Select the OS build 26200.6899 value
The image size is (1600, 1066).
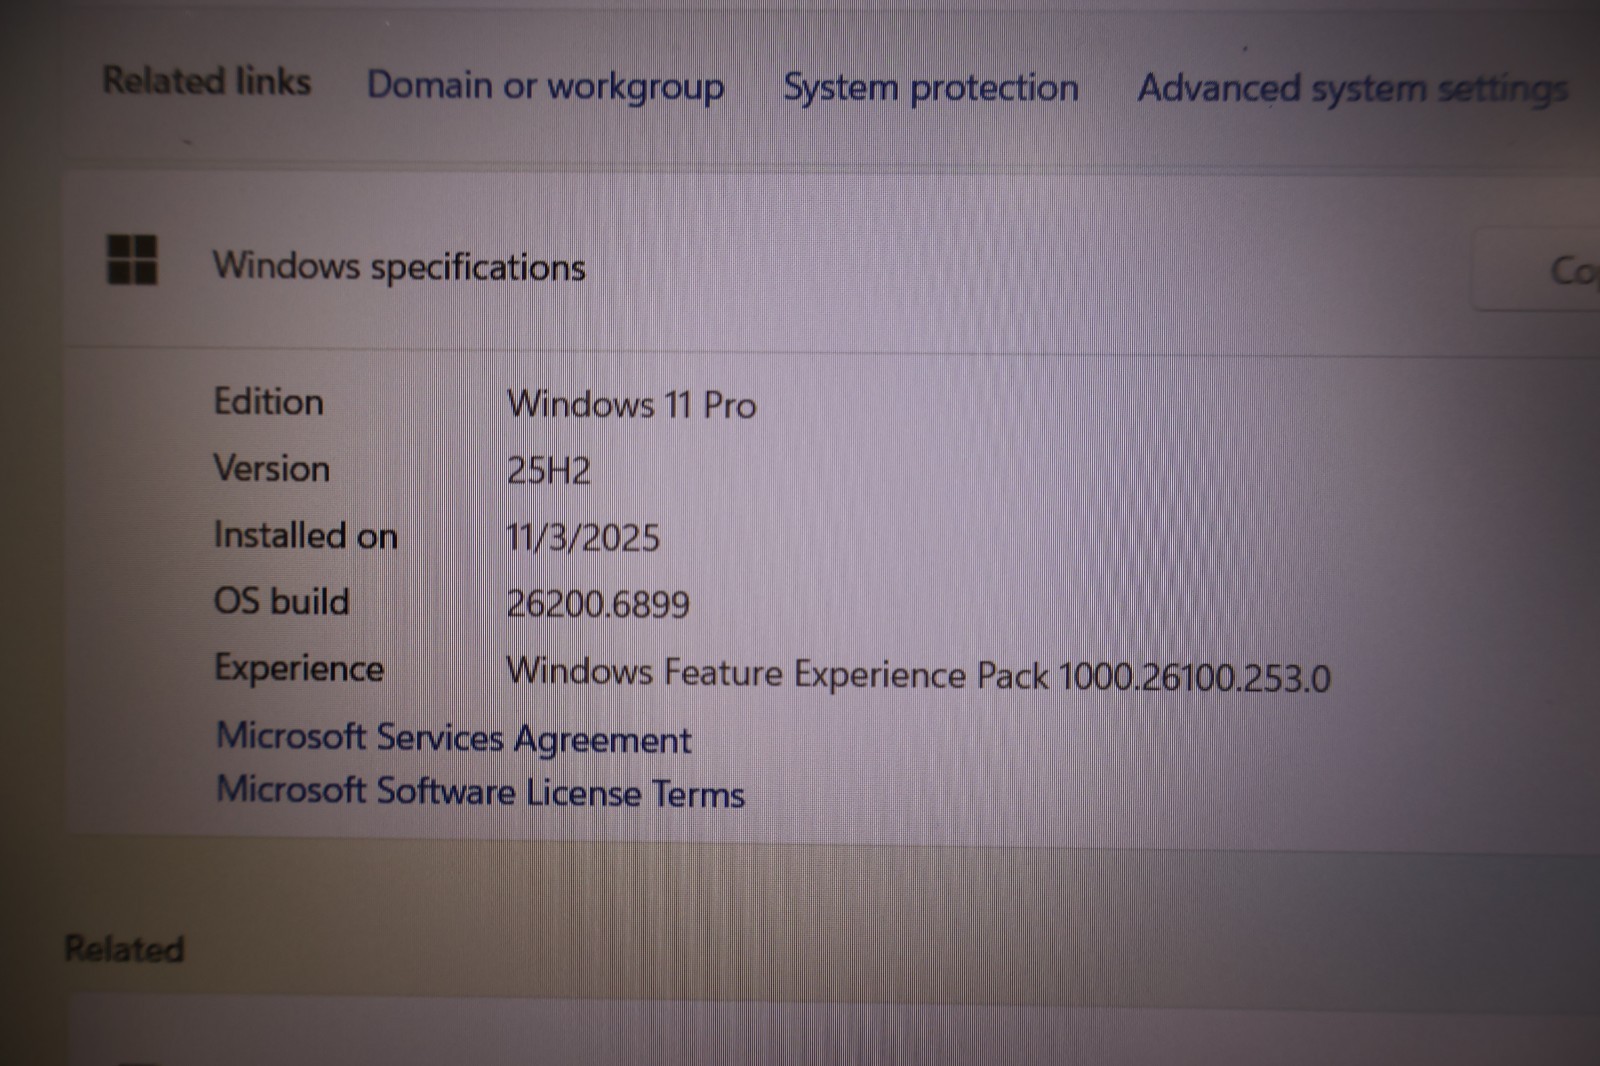(x=598, y=603)
